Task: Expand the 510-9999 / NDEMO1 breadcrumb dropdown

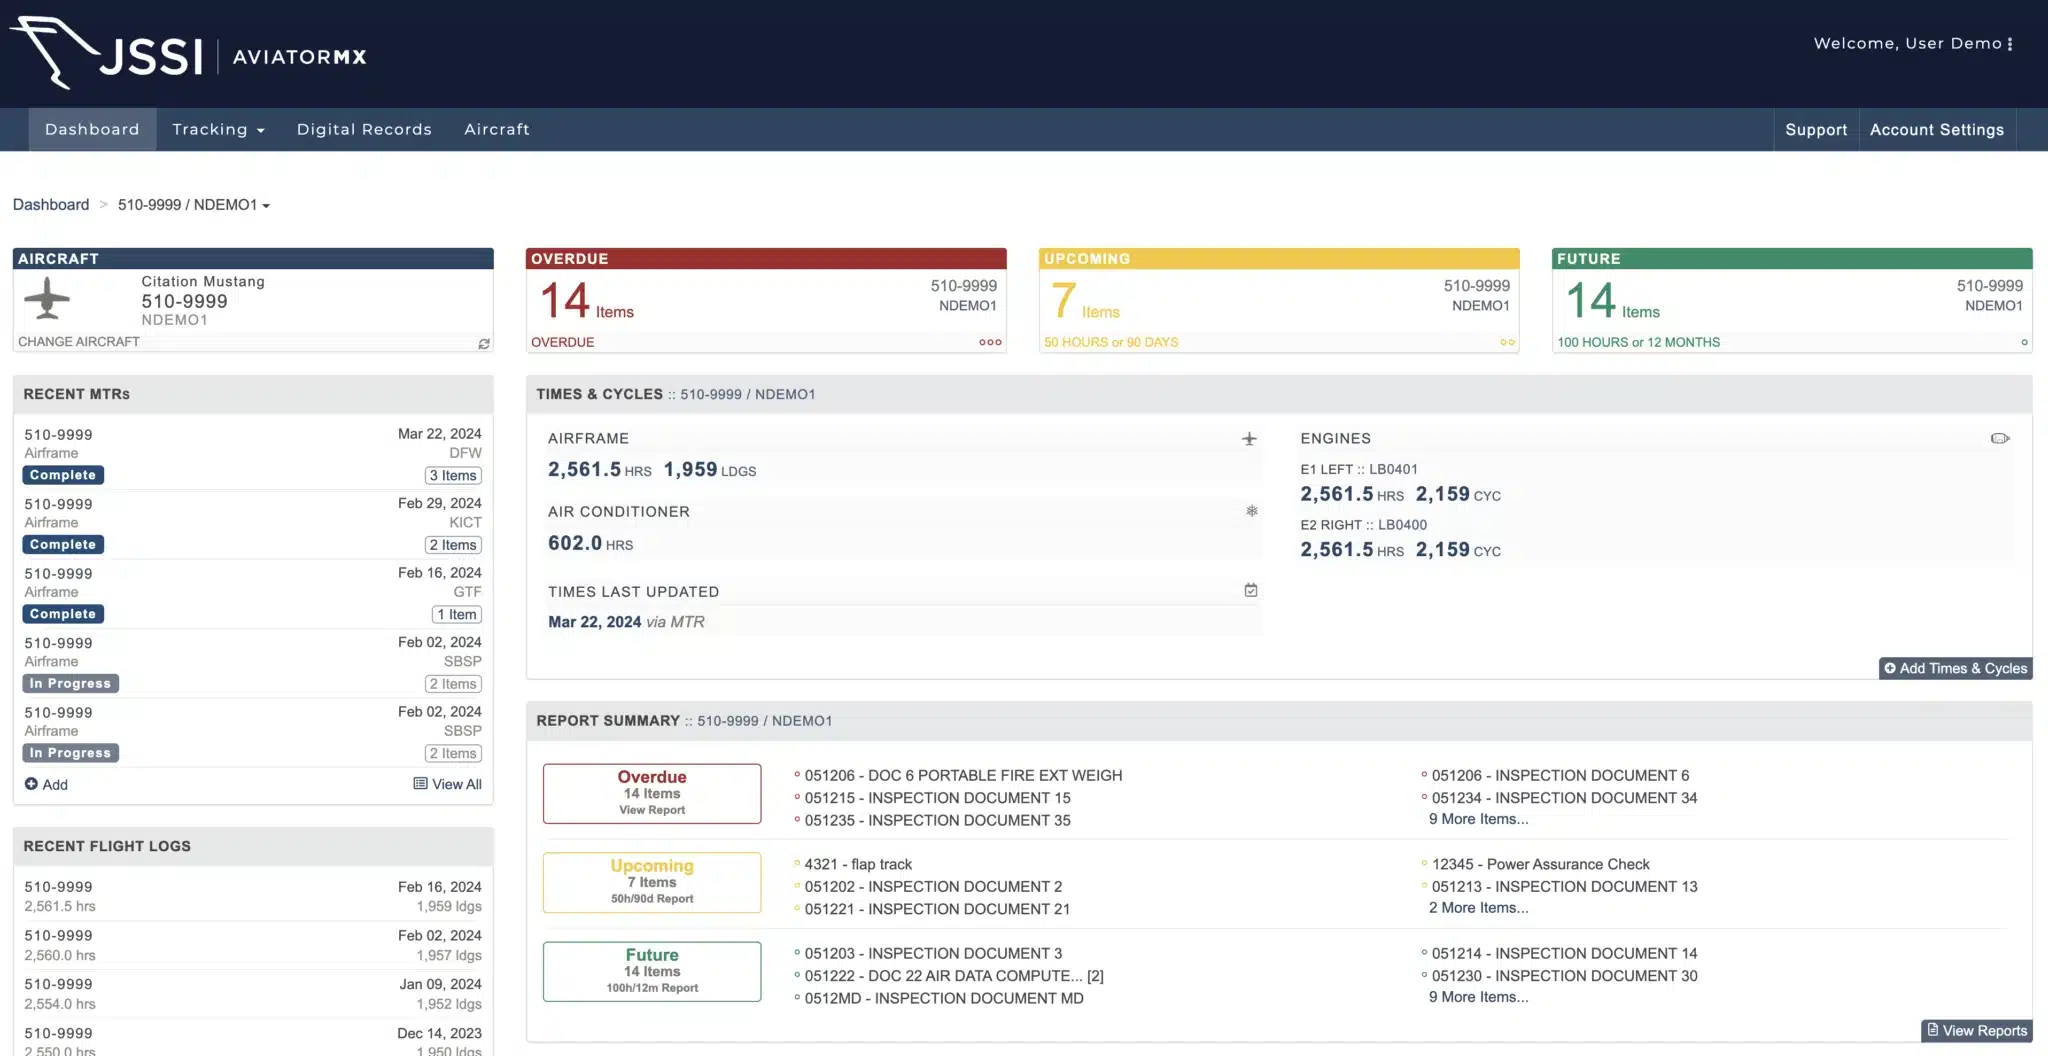Action: 194,205
